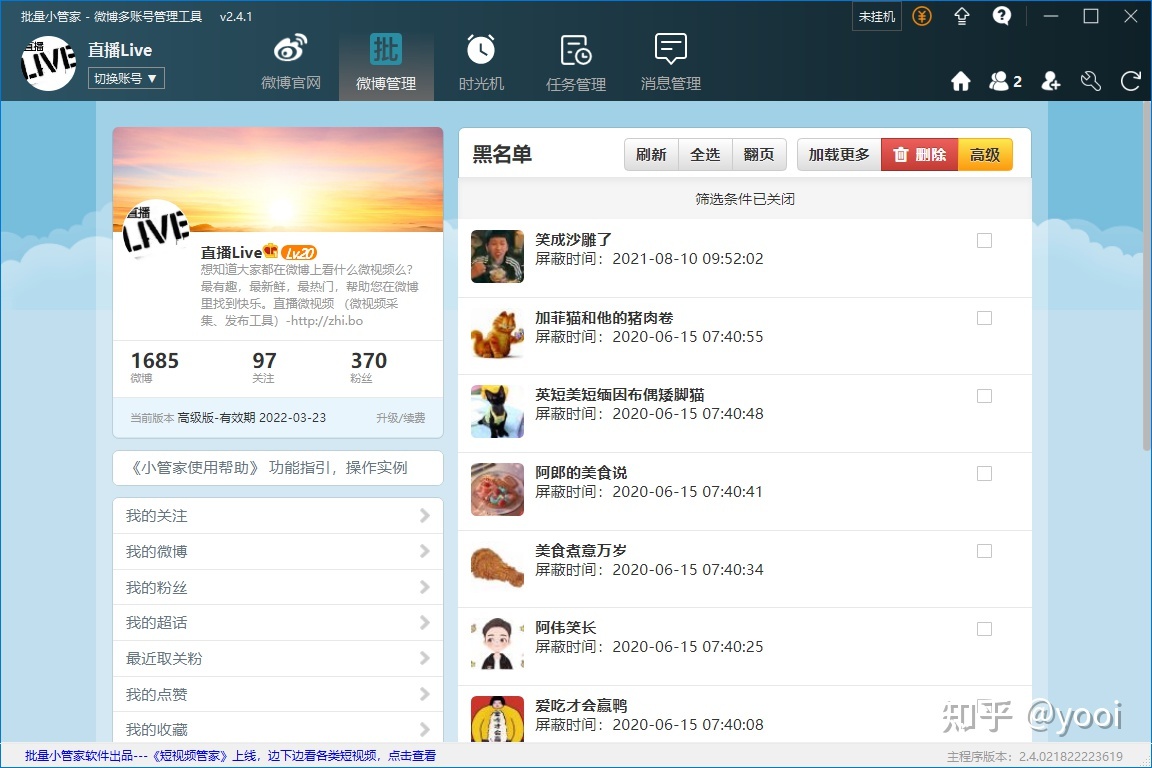Screen dimensions: 1152x768
Task: Open avatar of 阿郎的美食说
Action: 497,489
